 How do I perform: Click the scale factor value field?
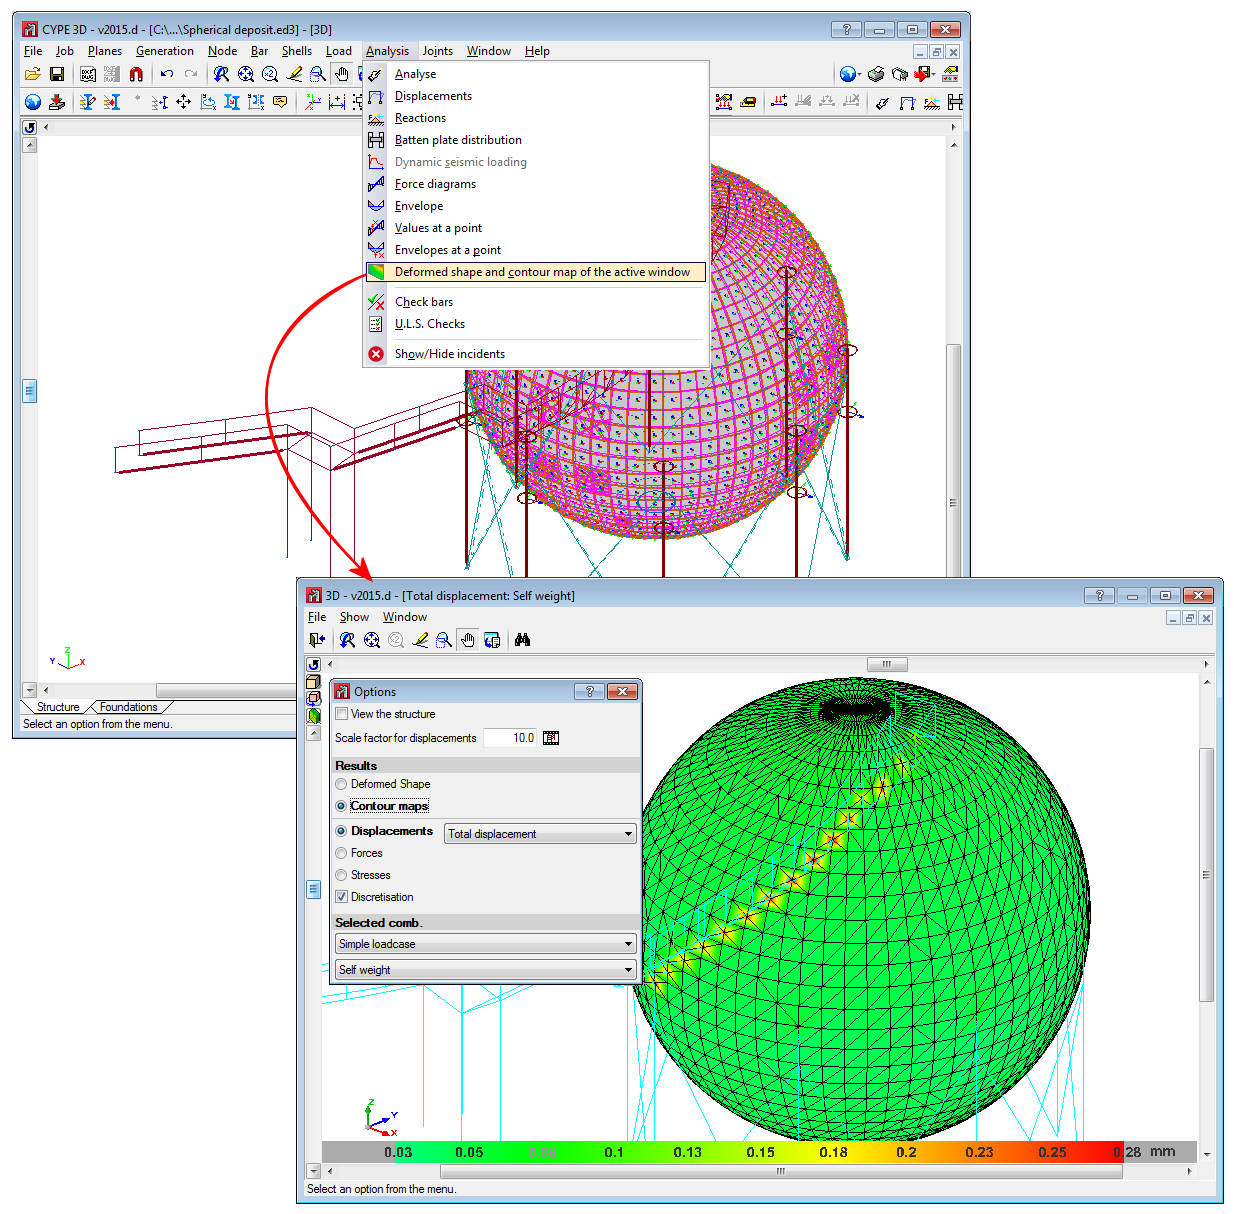tap(511, 738)
